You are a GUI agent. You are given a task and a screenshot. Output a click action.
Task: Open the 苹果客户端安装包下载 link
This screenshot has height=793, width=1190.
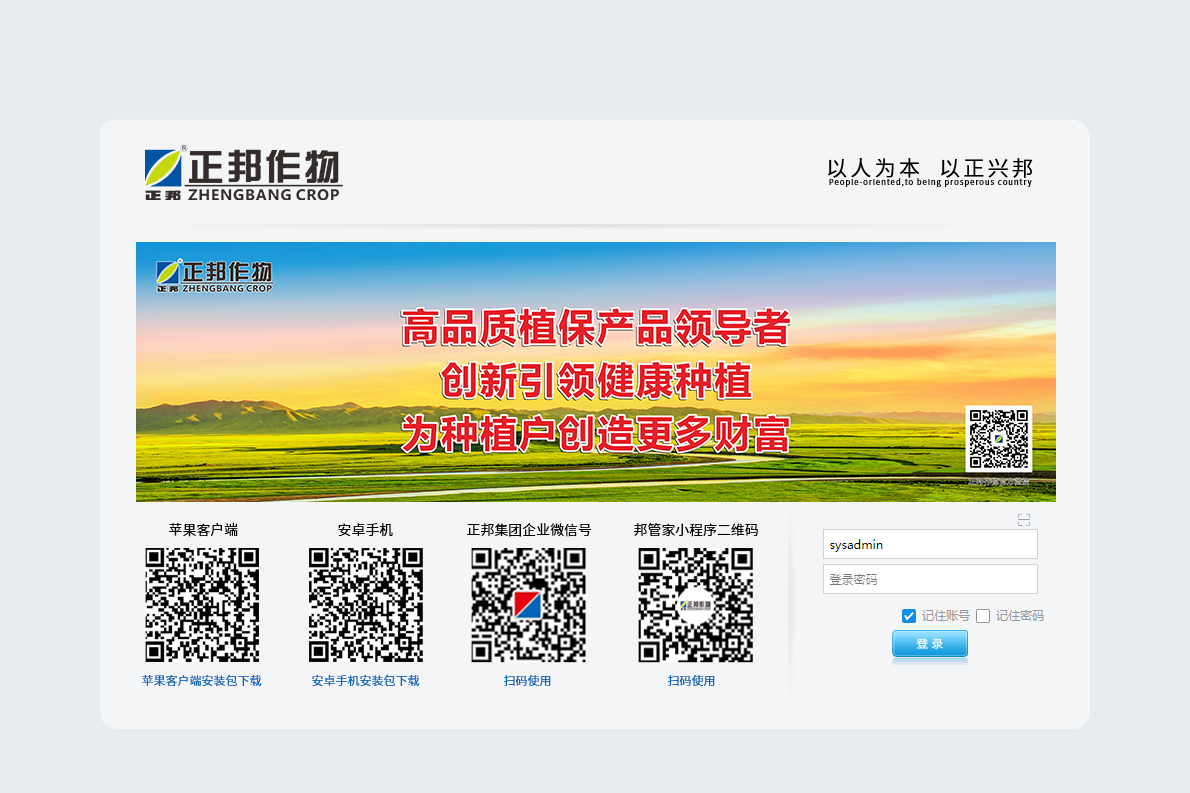point(202,681)
